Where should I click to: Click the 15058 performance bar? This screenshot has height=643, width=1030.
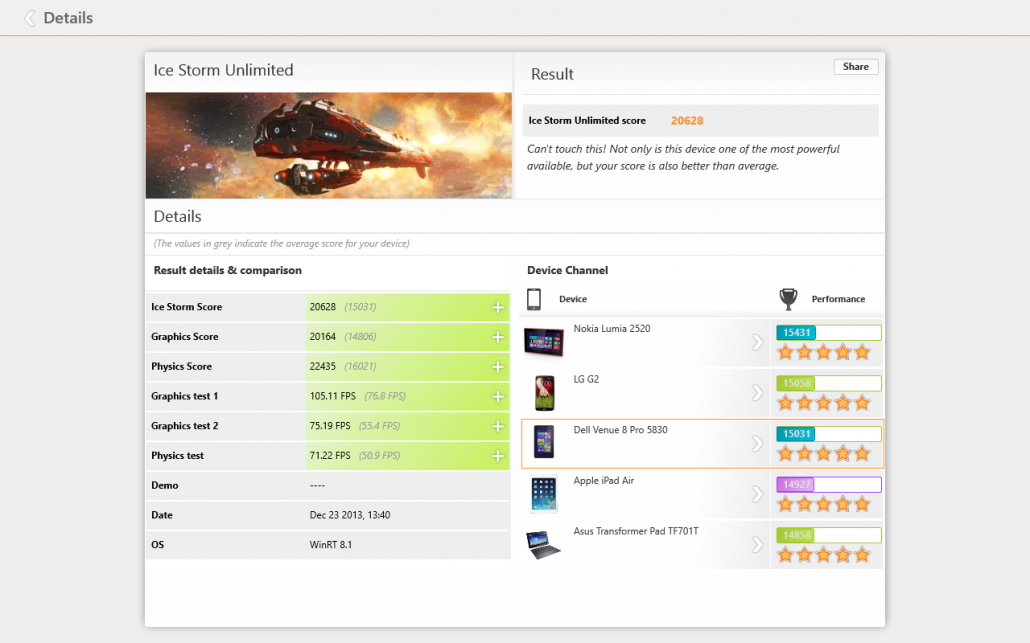pyautogui.click(x=828, y=383)
